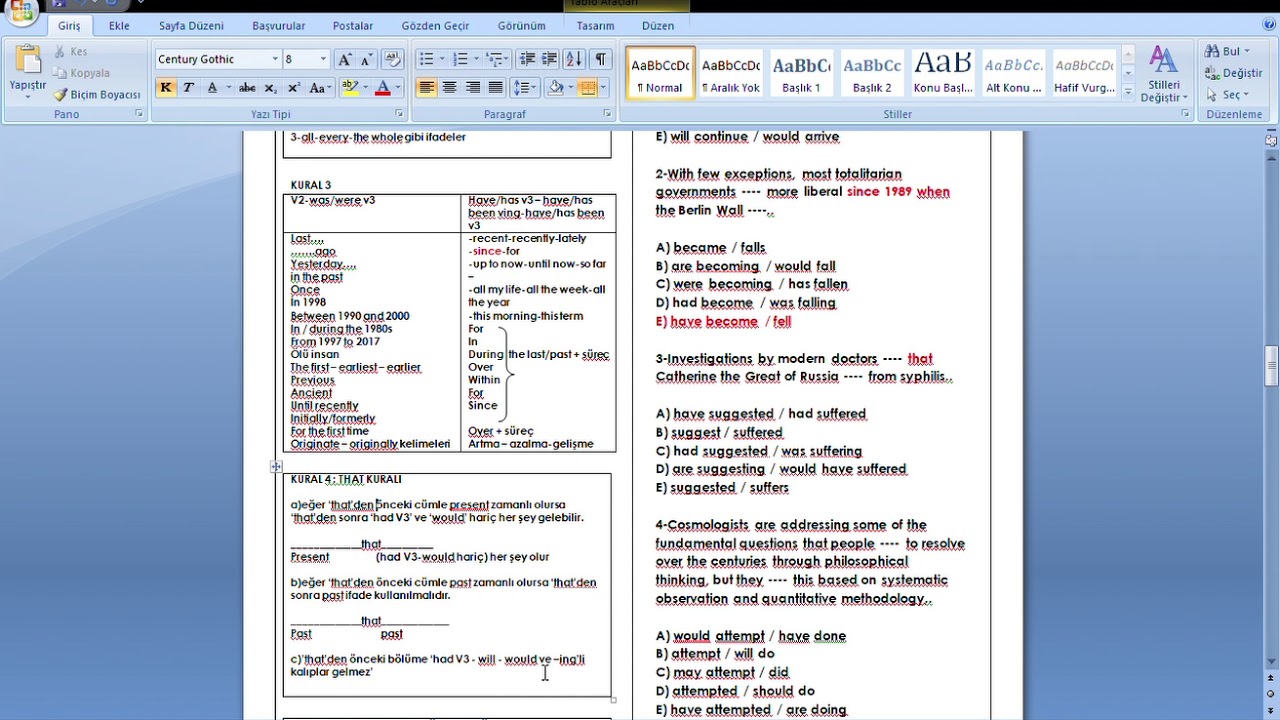
Task: Click the red font color swatch
Action: [382, 88]
